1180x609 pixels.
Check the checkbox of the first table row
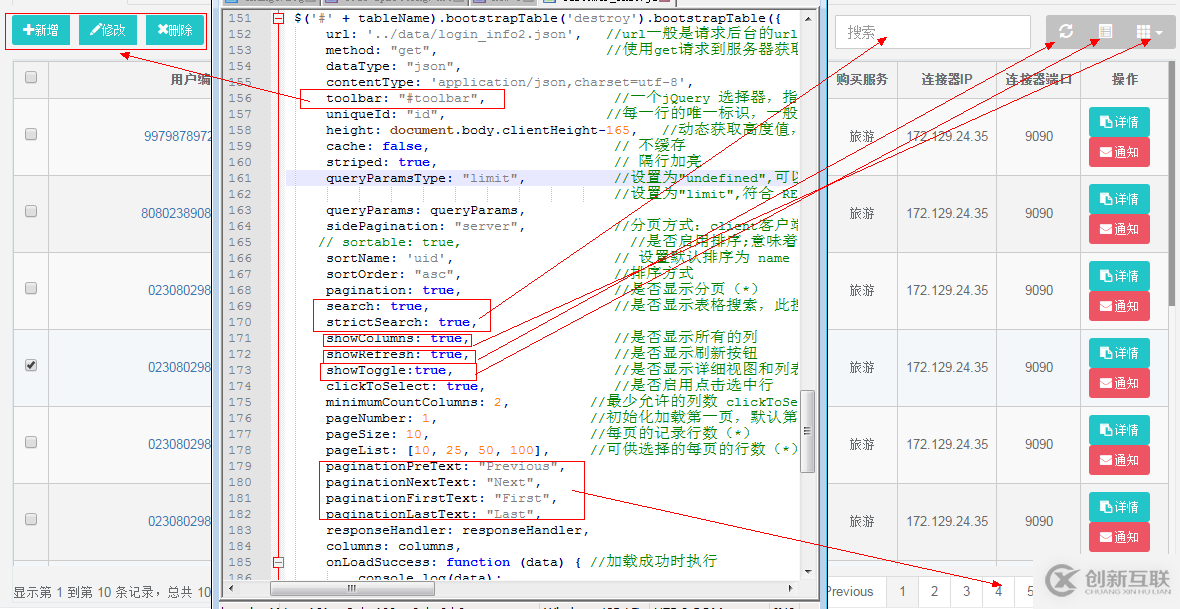(30, 134)
